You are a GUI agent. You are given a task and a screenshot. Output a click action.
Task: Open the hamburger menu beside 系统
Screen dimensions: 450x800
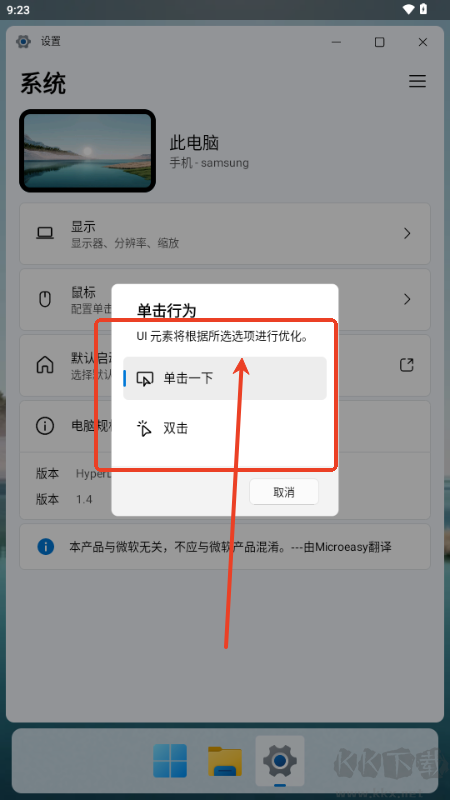click(x=417, y=81)
